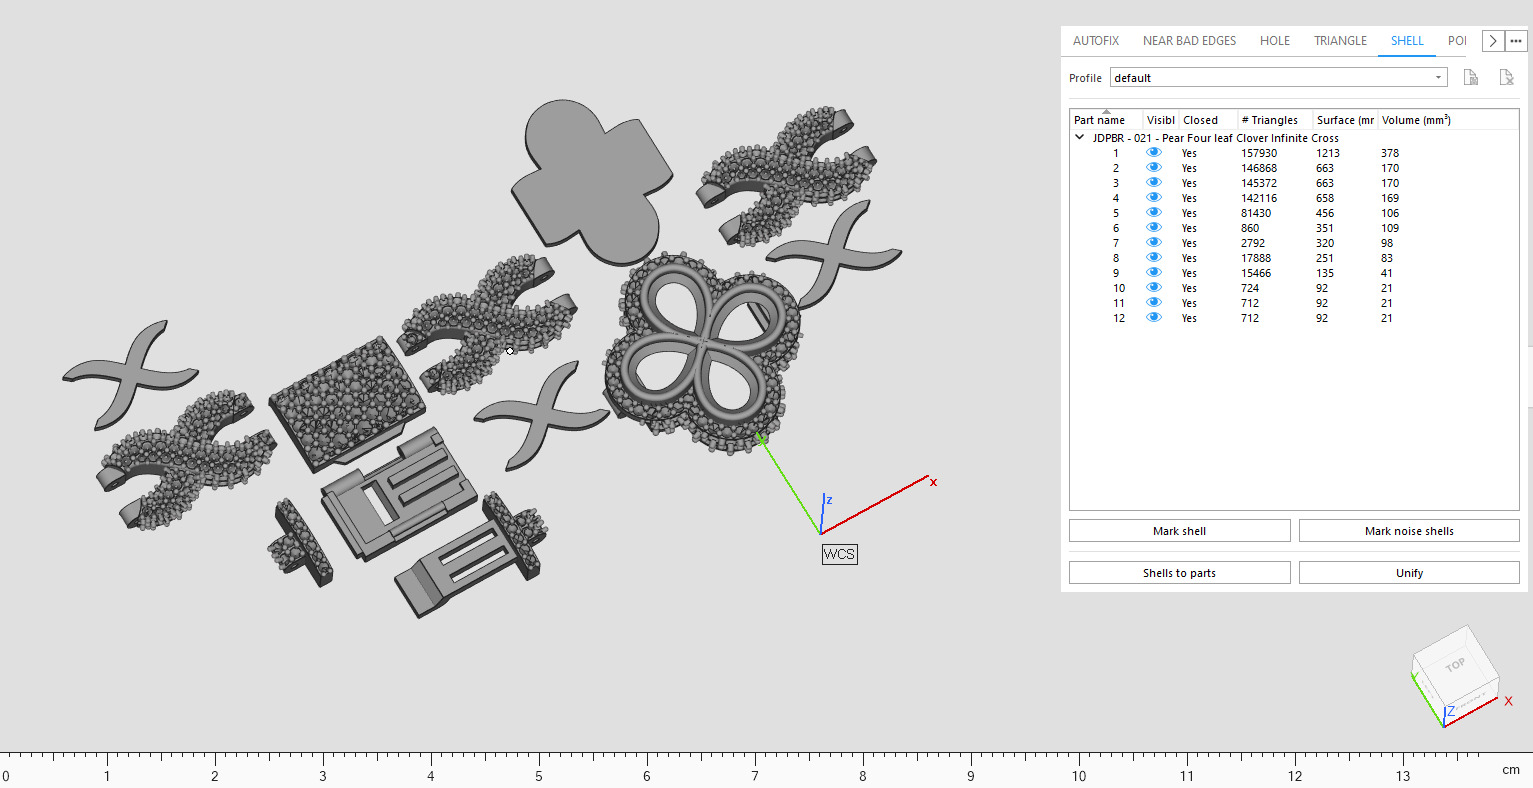Toggle visibility of shell 1
This screenshot has height=788, width=1533.
[x=1154, y=153]
